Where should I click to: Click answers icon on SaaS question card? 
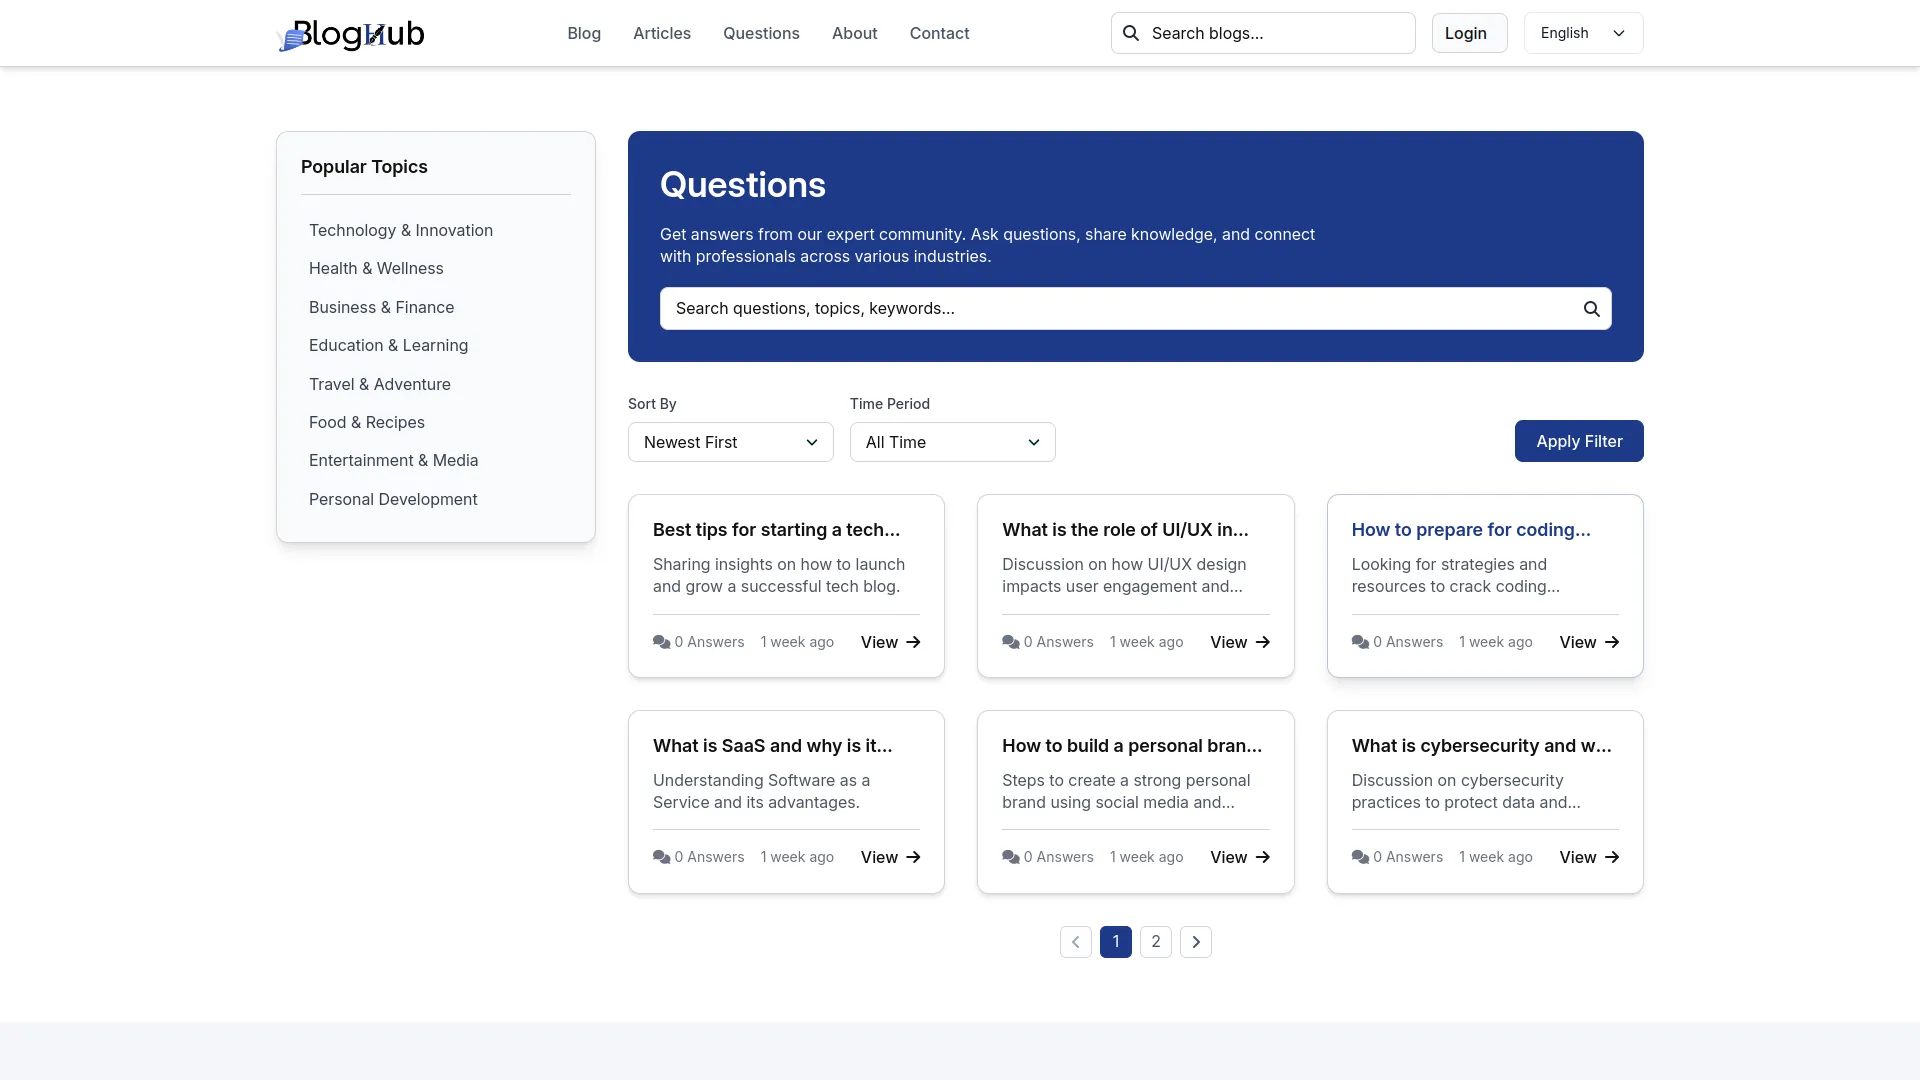point(661,858)
